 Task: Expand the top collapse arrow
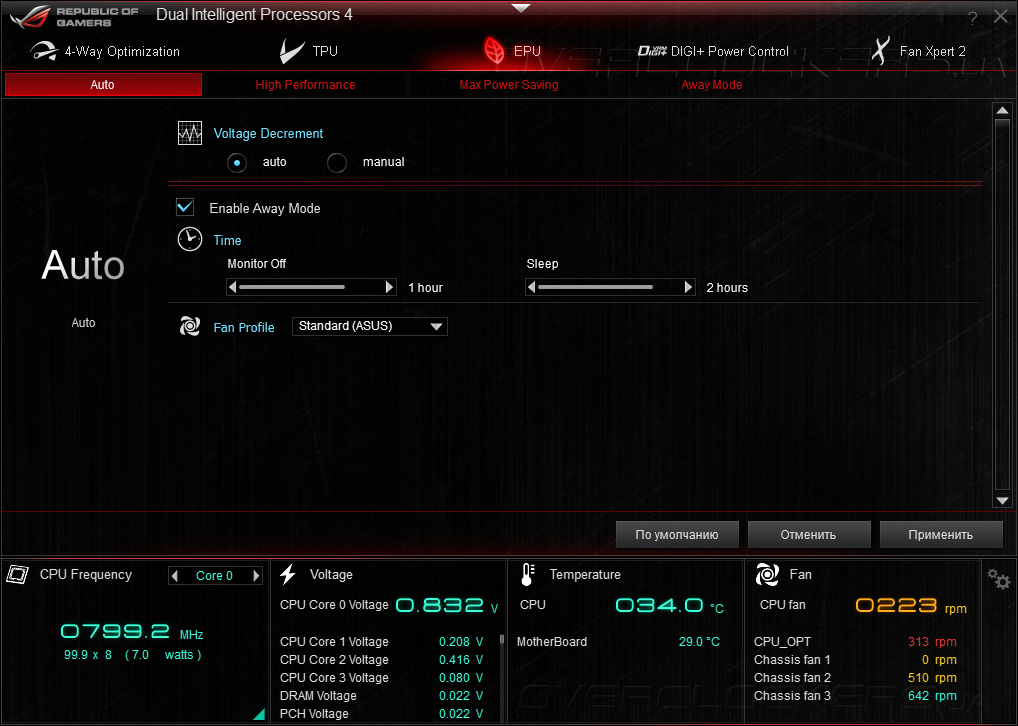tap(521, 8)
